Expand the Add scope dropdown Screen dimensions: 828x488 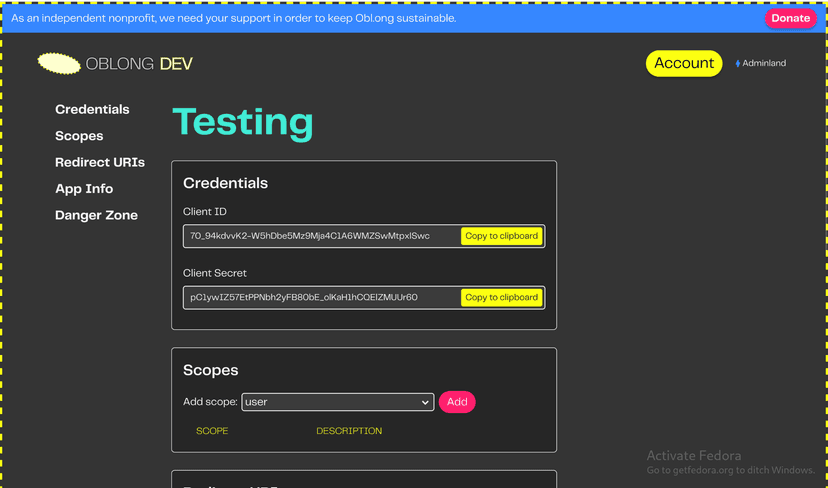point(337,402)
